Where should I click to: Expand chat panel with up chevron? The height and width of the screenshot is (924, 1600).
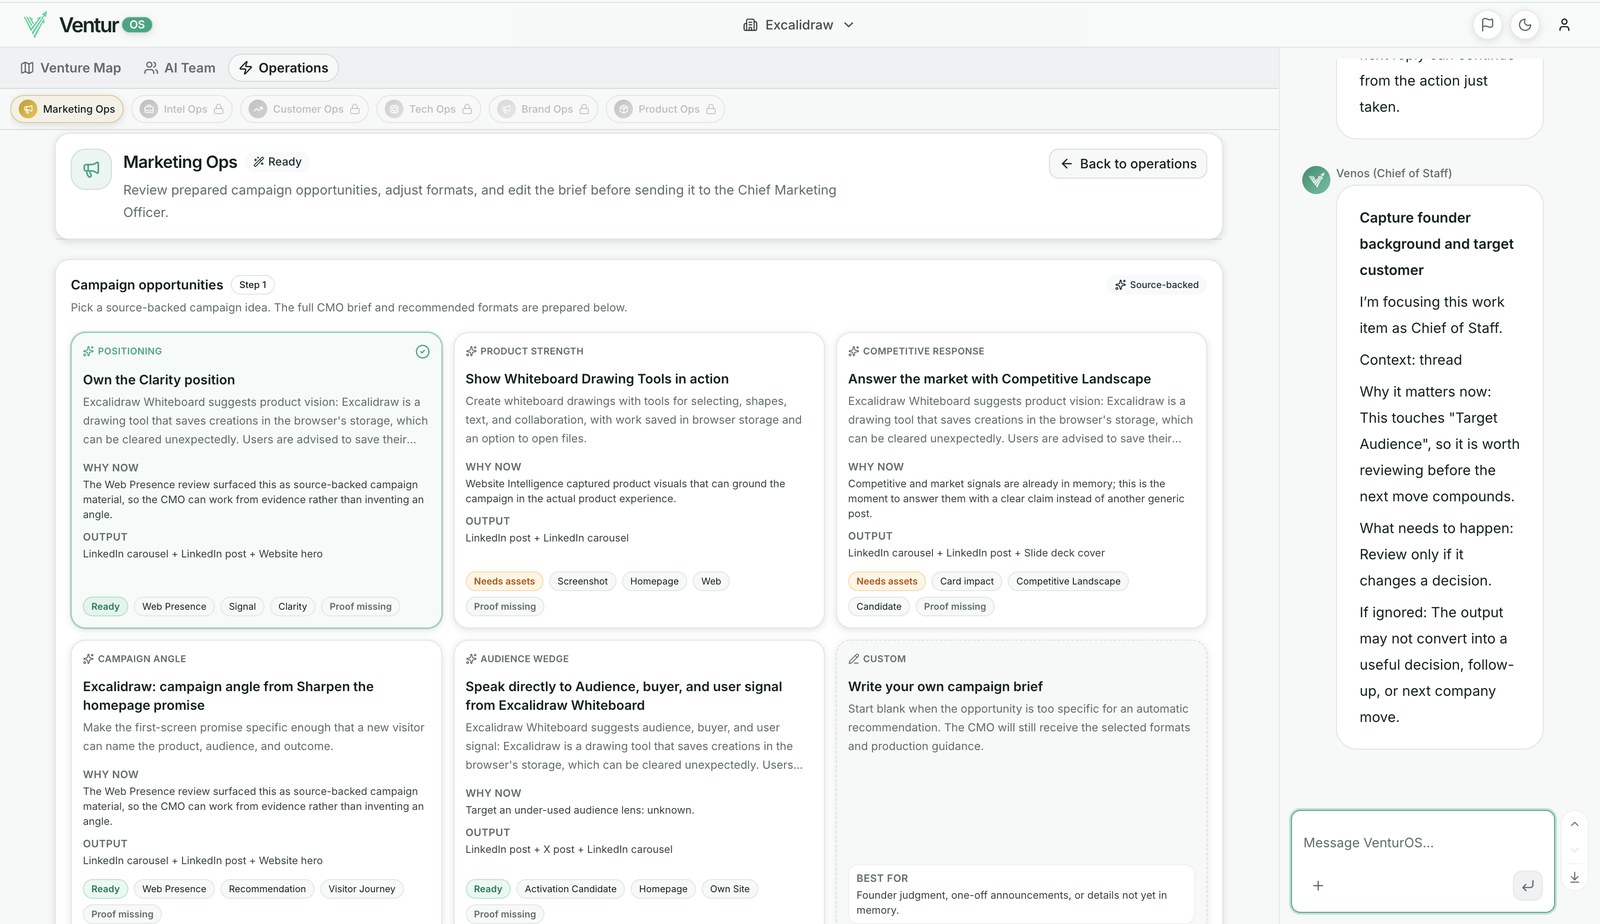1574,825
